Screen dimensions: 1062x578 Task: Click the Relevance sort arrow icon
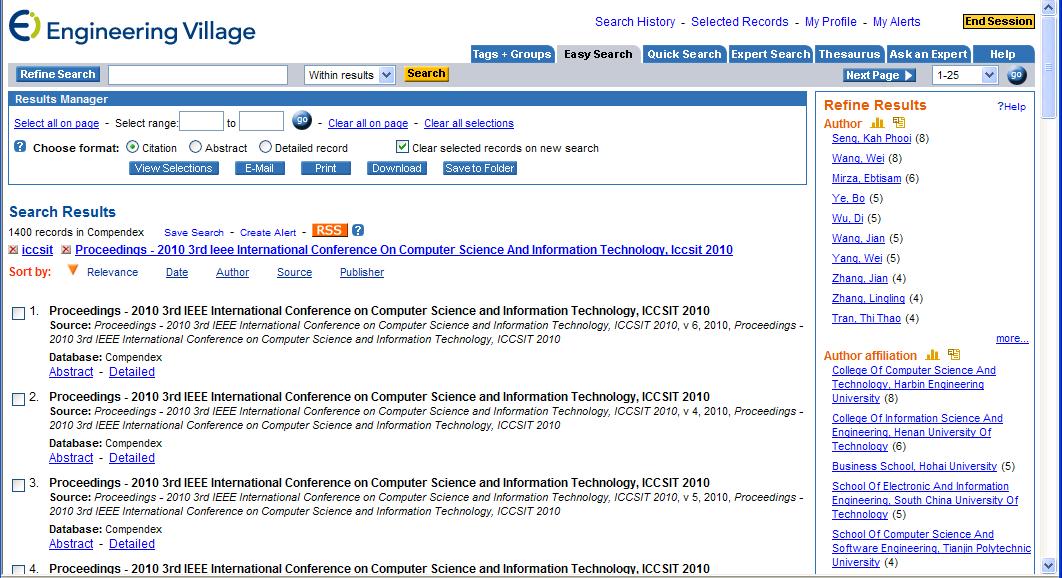72,270
